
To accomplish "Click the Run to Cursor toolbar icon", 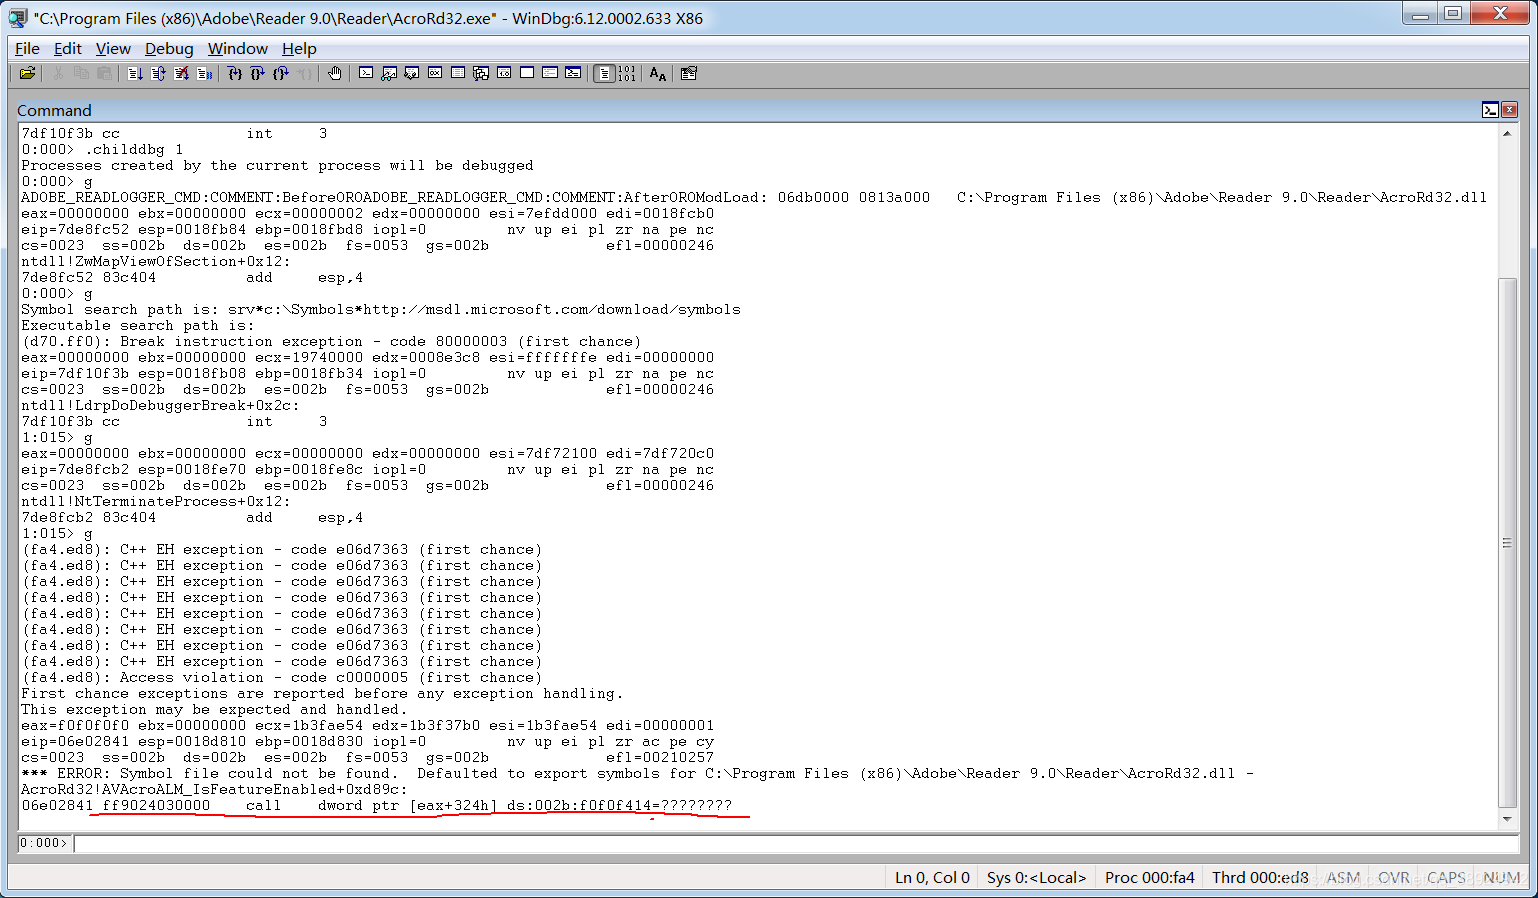I will pos(304,73).
